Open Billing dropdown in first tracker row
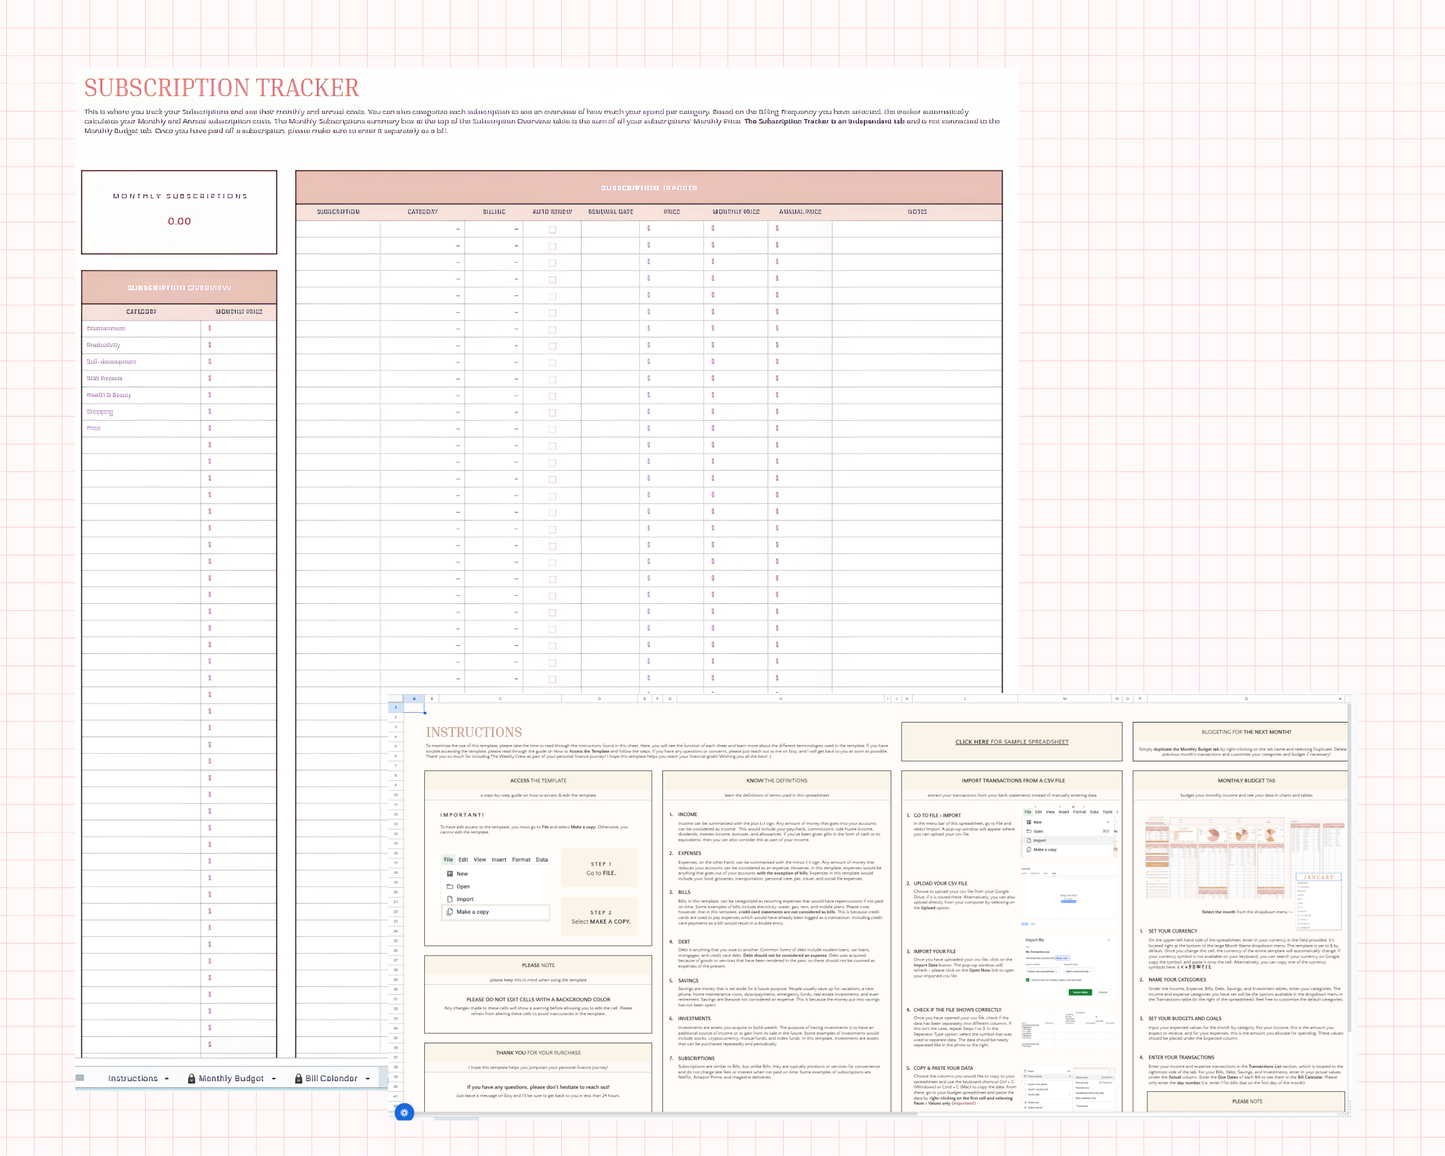The height and width of the screenshot is (1156, 1445). (x=516, y=229)
